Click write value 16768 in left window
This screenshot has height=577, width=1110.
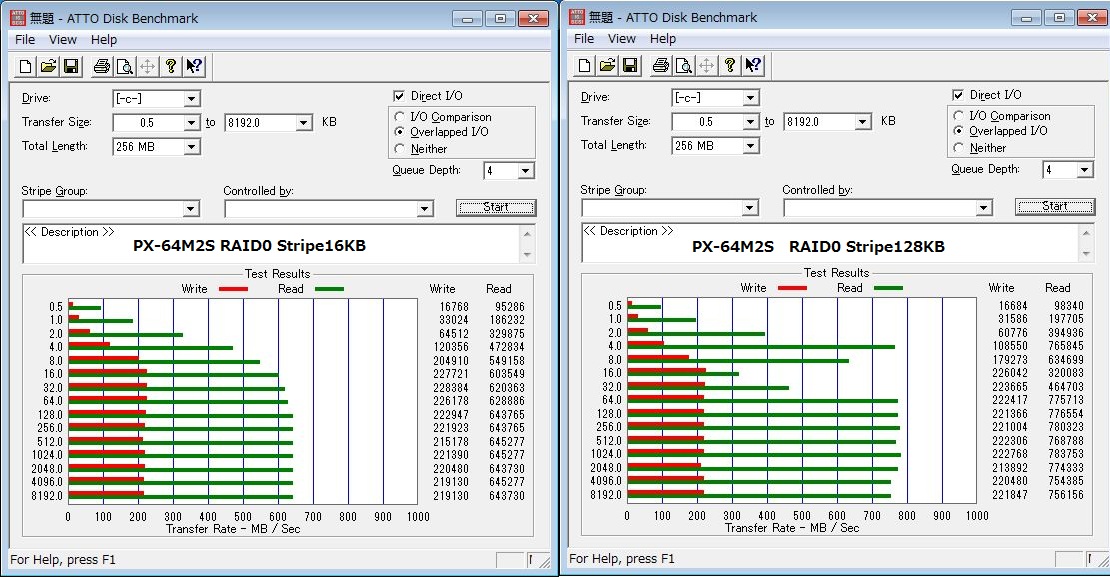454,307
